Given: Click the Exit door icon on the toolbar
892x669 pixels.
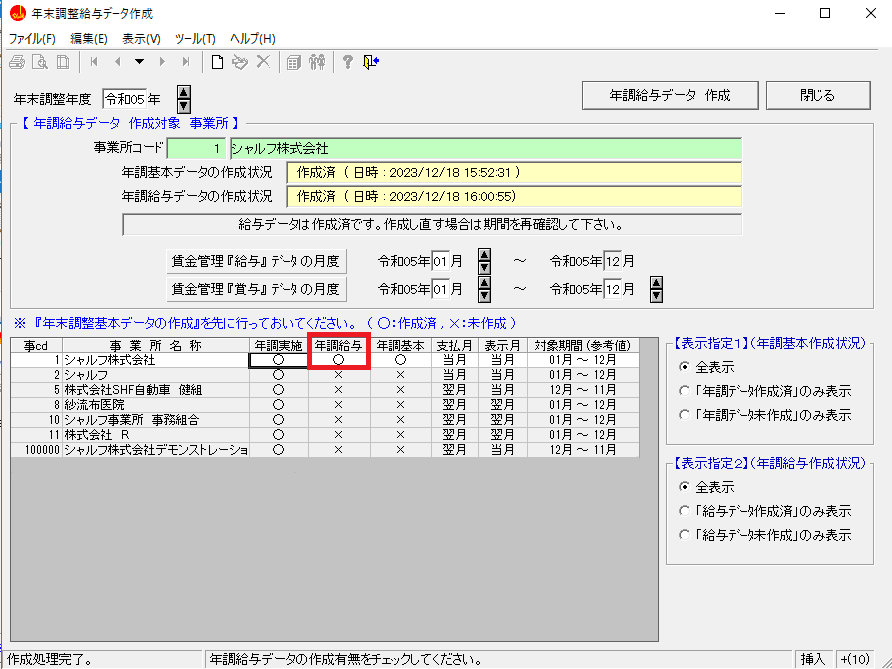Looking at the screenshot, I should click(369, 61).
